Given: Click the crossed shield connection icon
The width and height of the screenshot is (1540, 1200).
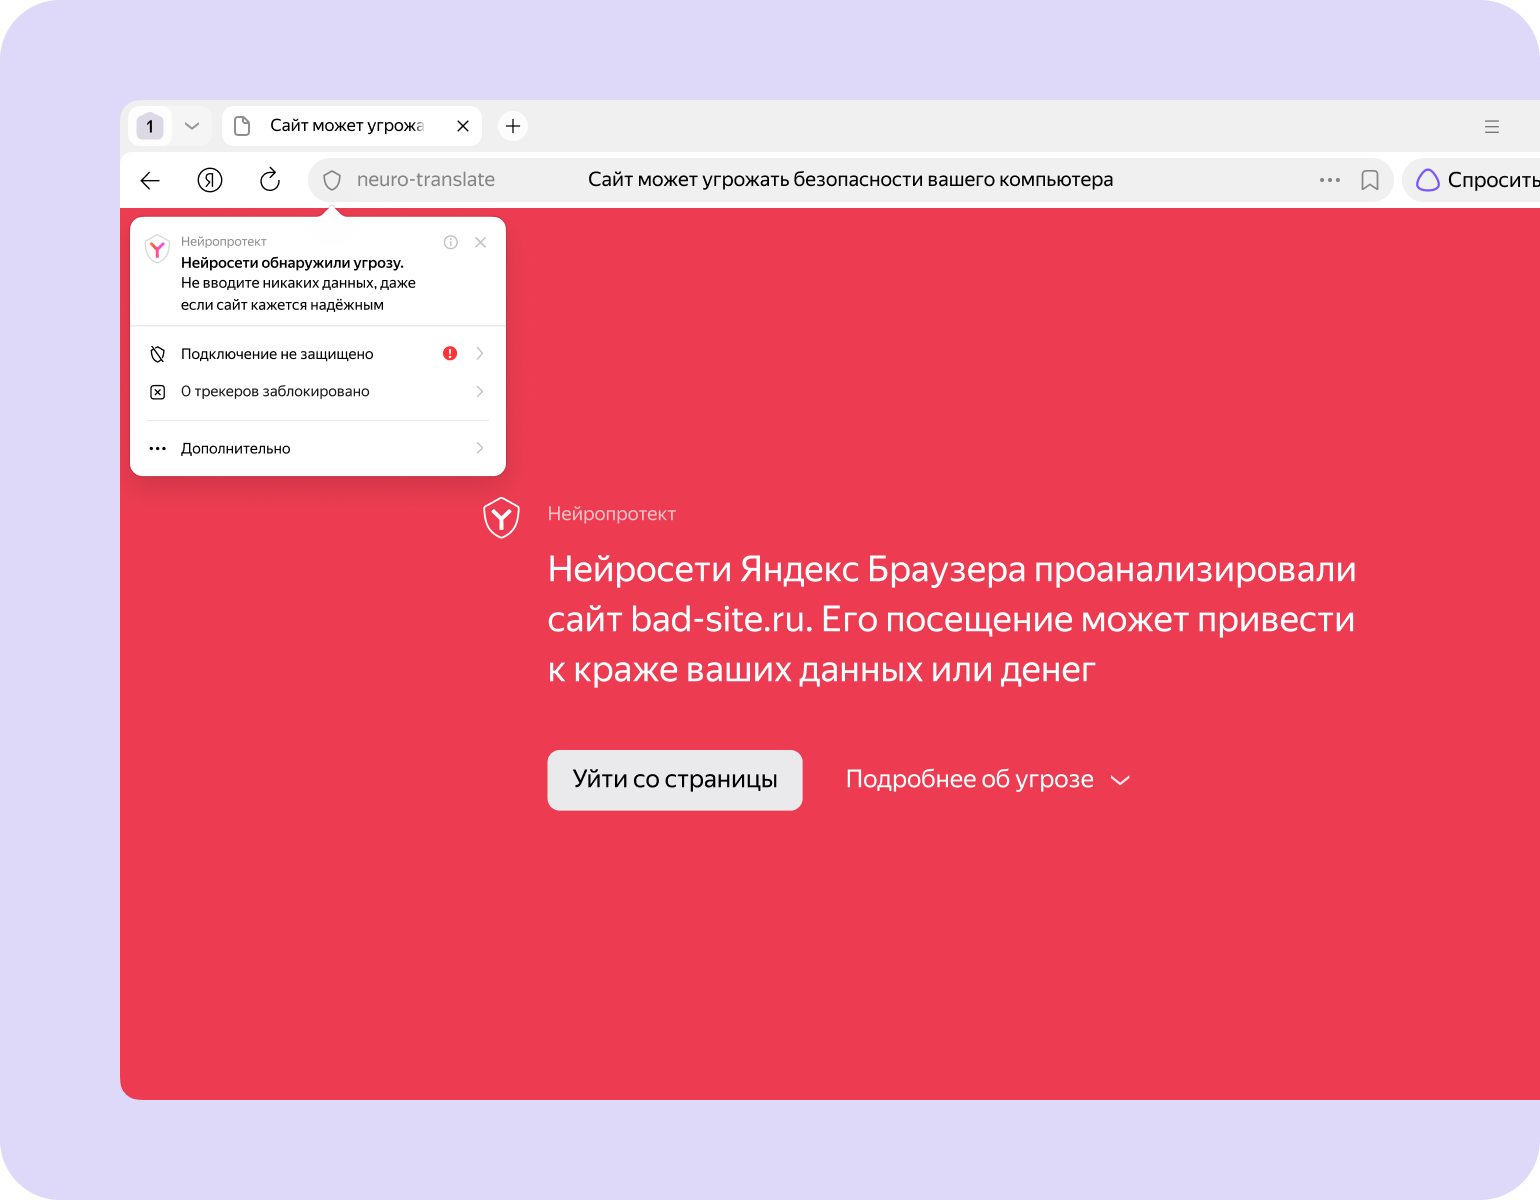Looking at the screenshot, I should (x=157, y=354).
